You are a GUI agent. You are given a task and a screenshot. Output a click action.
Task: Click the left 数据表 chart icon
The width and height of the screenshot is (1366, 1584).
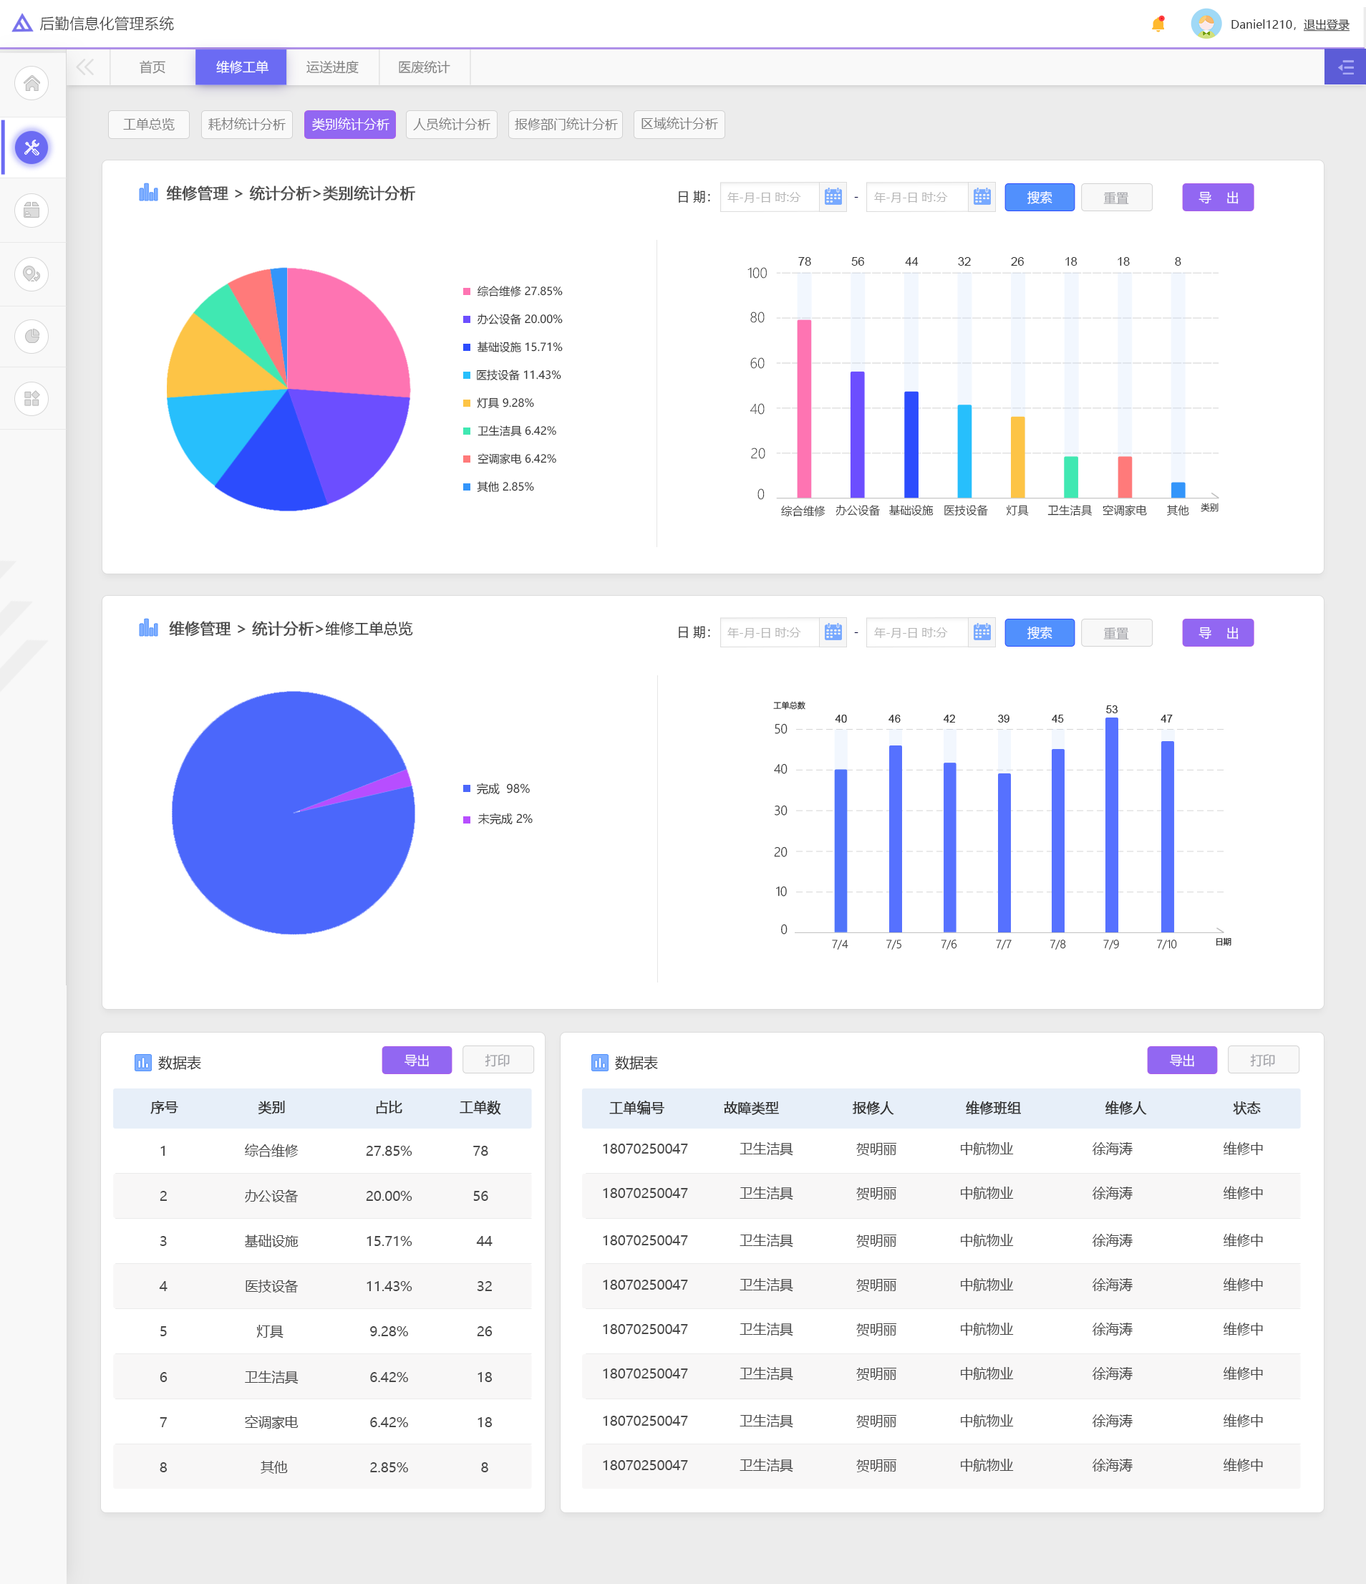click(x=143, y=1062)
